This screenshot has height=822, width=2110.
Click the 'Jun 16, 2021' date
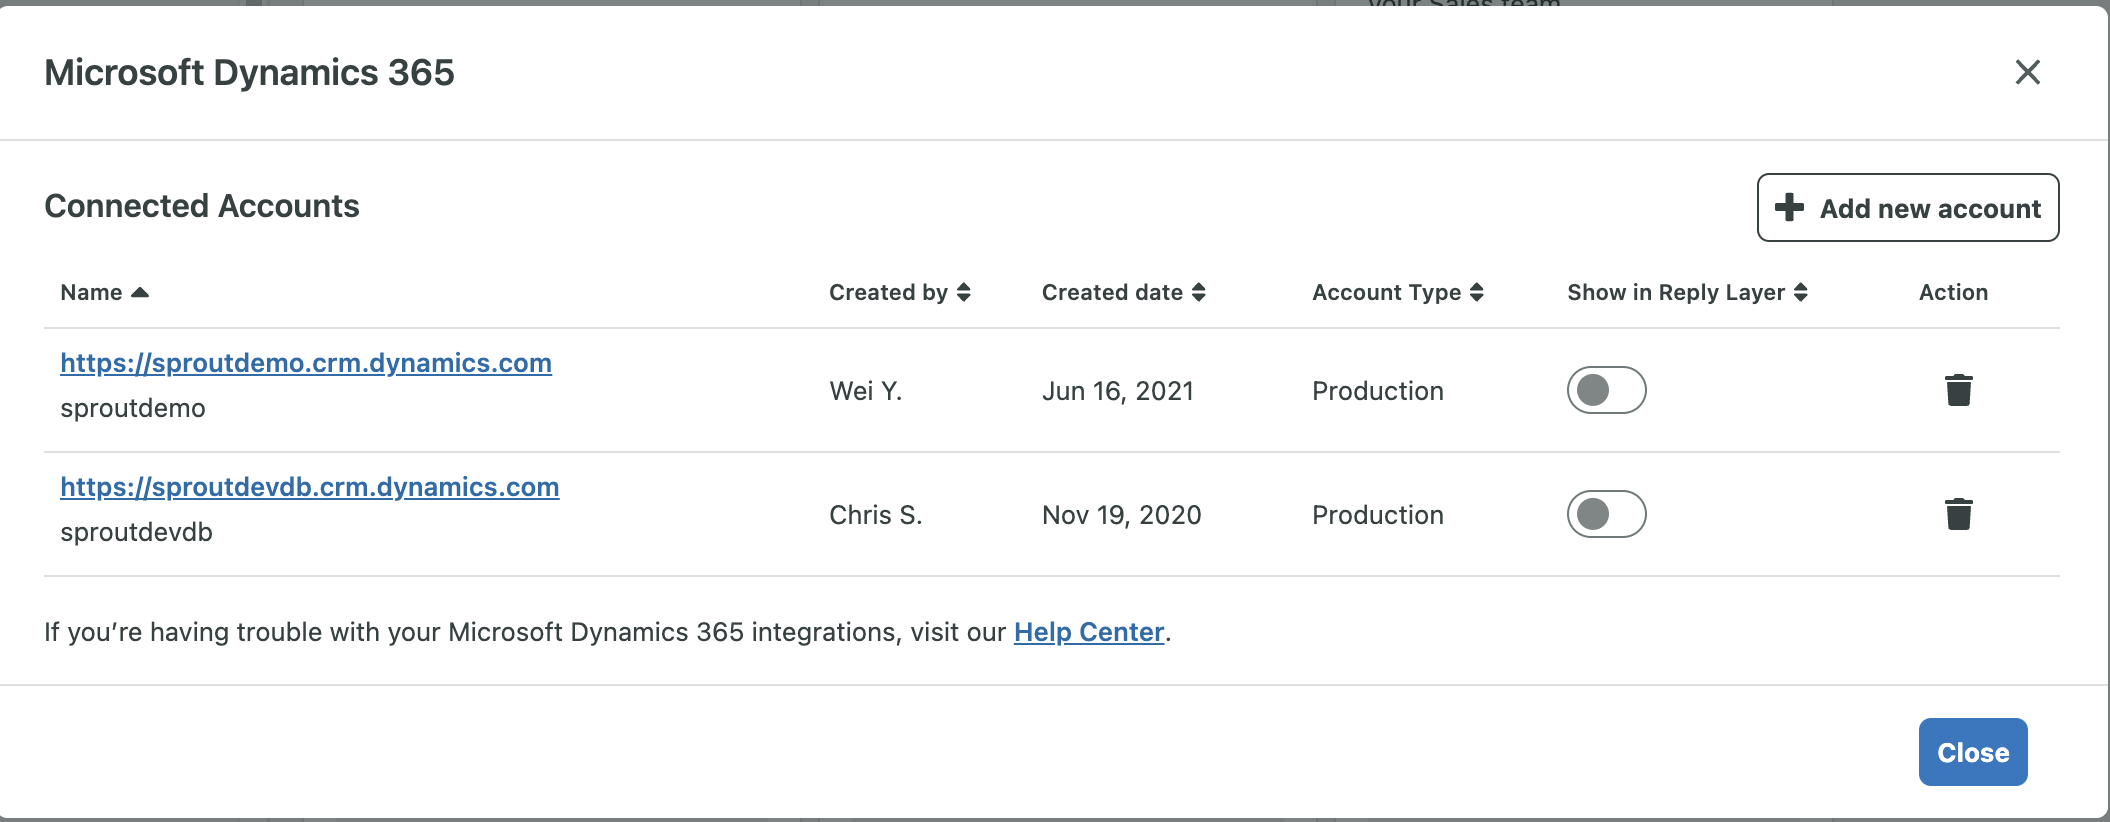1118,391
